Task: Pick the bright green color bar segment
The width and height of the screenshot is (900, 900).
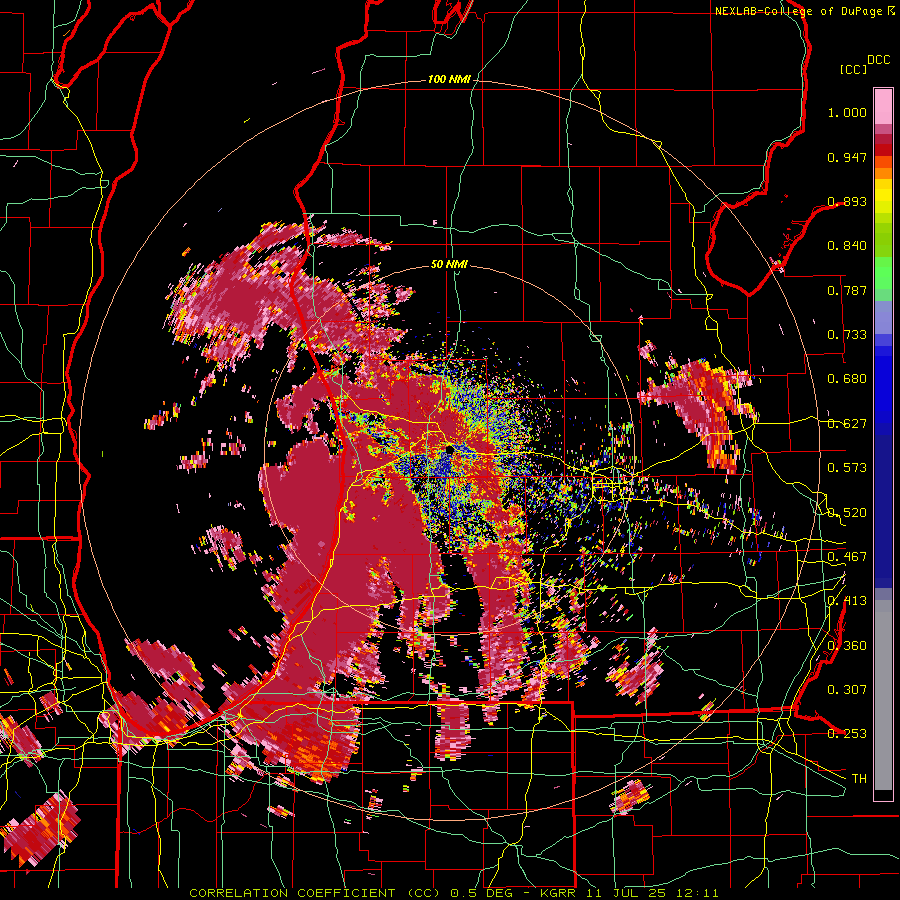Action: (x=883, y=273)
